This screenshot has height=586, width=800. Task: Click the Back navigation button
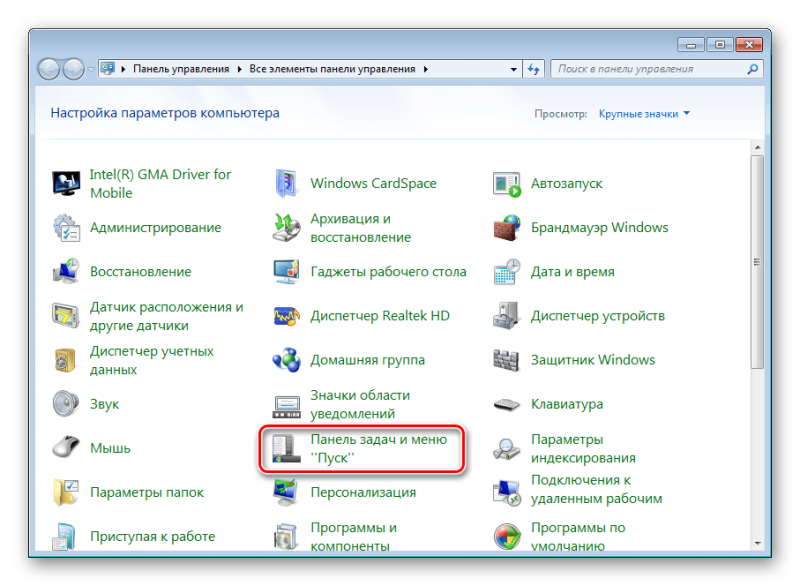tap(49, 69)
